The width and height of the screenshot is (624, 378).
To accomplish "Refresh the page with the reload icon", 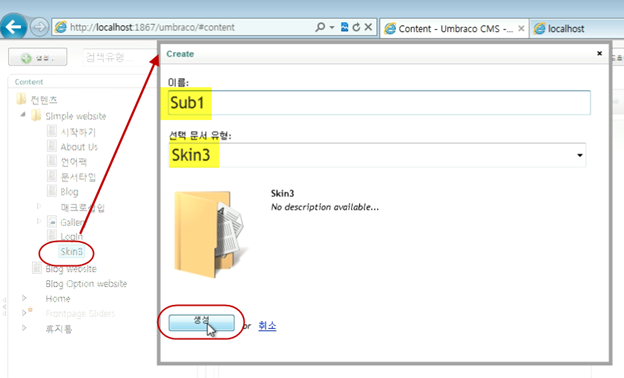I will pyautogui.click(x=356, y=27).
